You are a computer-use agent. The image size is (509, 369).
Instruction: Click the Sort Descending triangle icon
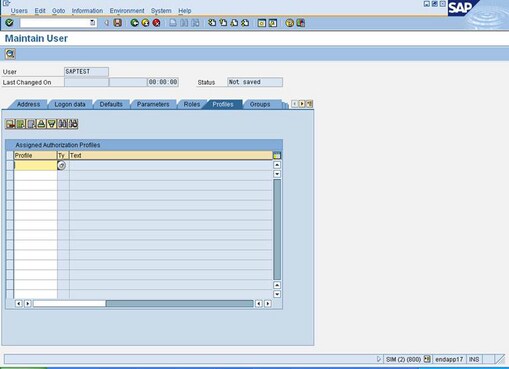point(52,124)
